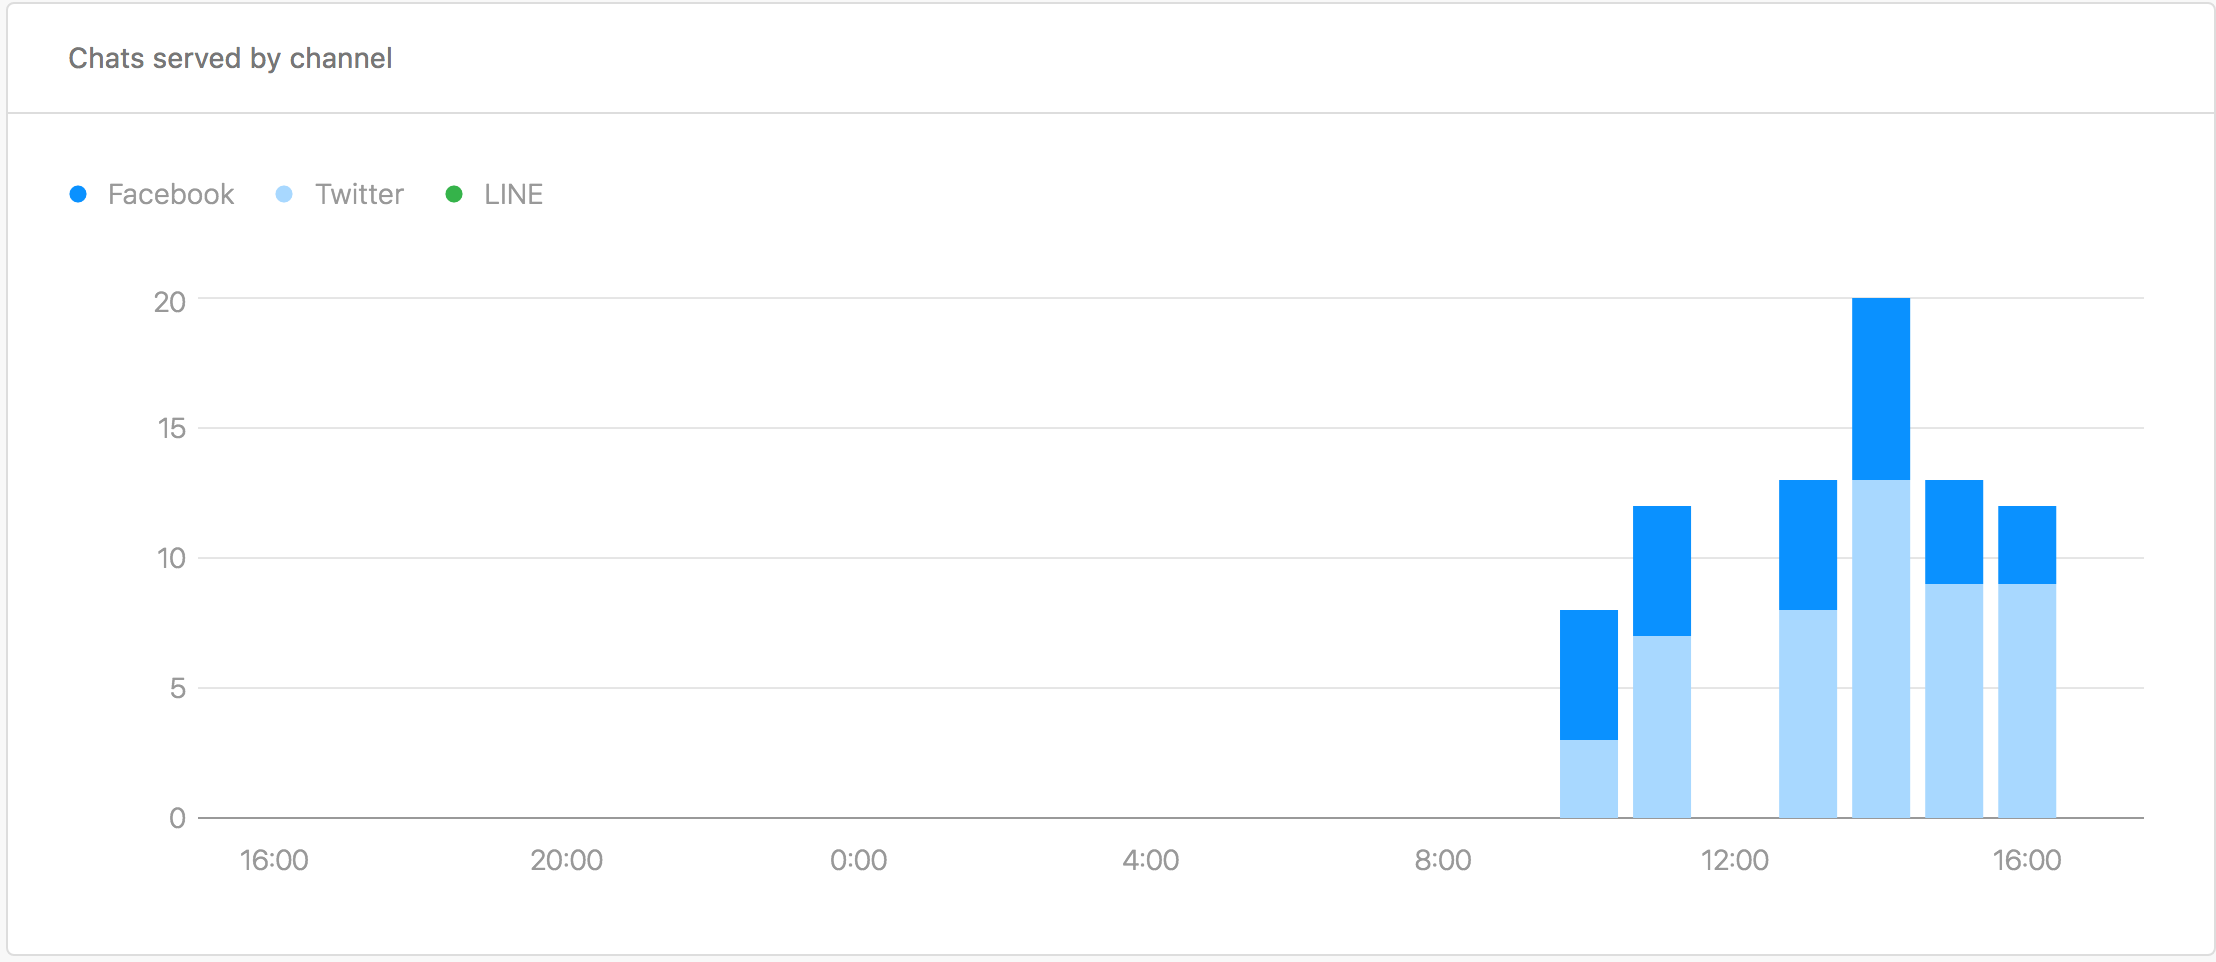Toggle the Twitter series label in legend
The height and width of the screenshot is (962, 2216).
pos(360,194)
